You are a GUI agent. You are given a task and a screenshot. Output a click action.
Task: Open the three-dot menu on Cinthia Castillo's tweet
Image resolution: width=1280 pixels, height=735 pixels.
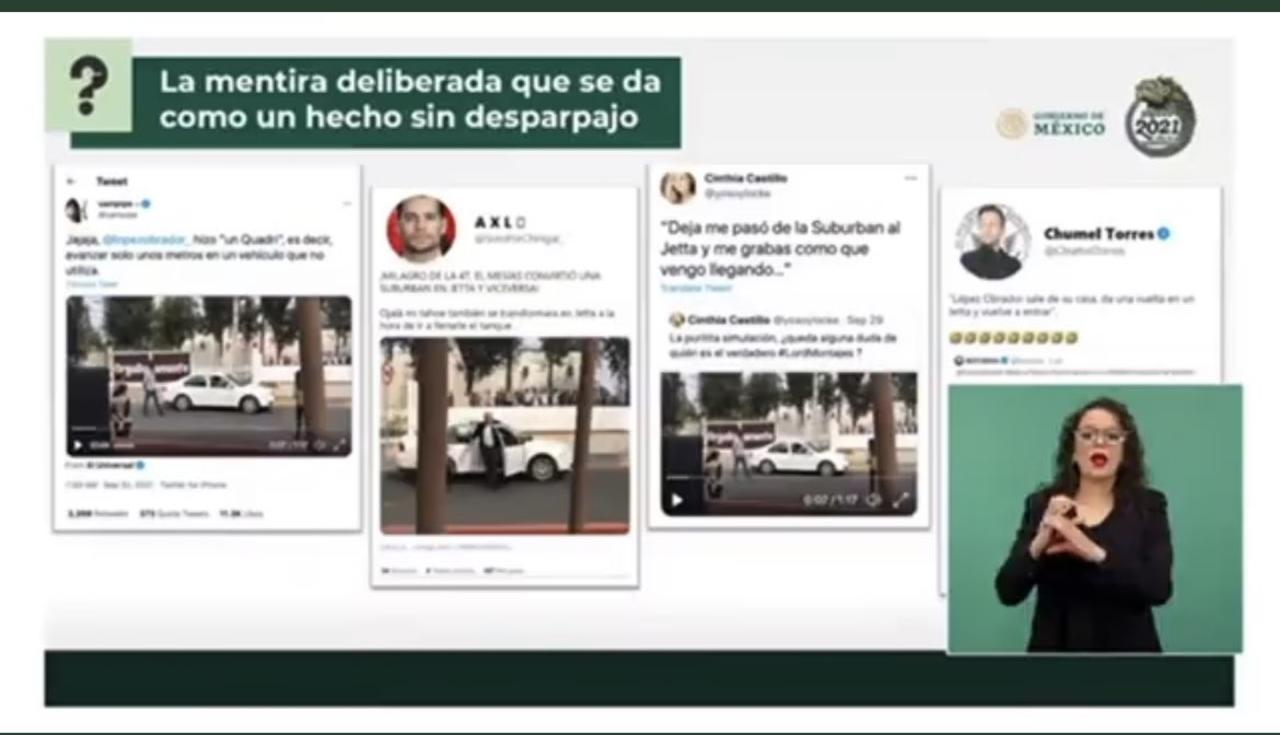coord(910,179)
